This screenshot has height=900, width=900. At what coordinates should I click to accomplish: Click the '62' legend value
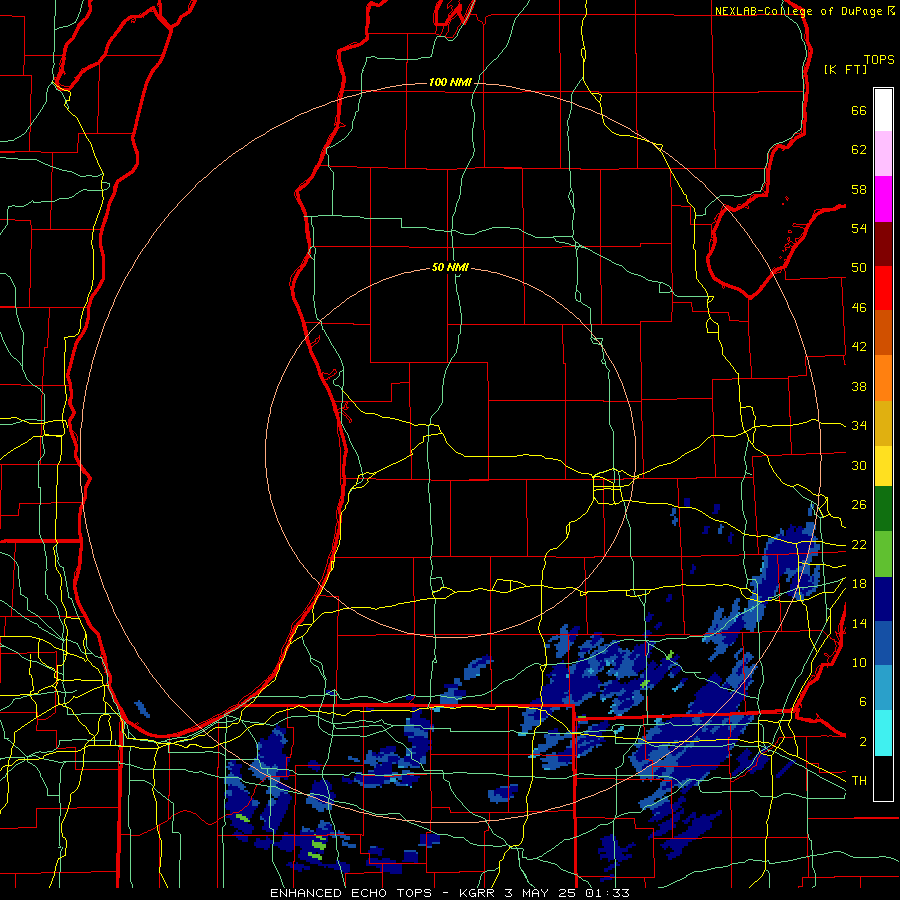[x=859, y=150]
